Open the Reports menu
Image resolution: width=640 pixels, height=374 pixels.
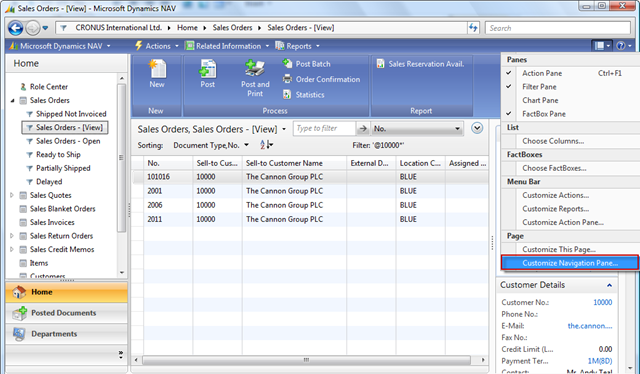pyautogui.click(x=297, y=46)
